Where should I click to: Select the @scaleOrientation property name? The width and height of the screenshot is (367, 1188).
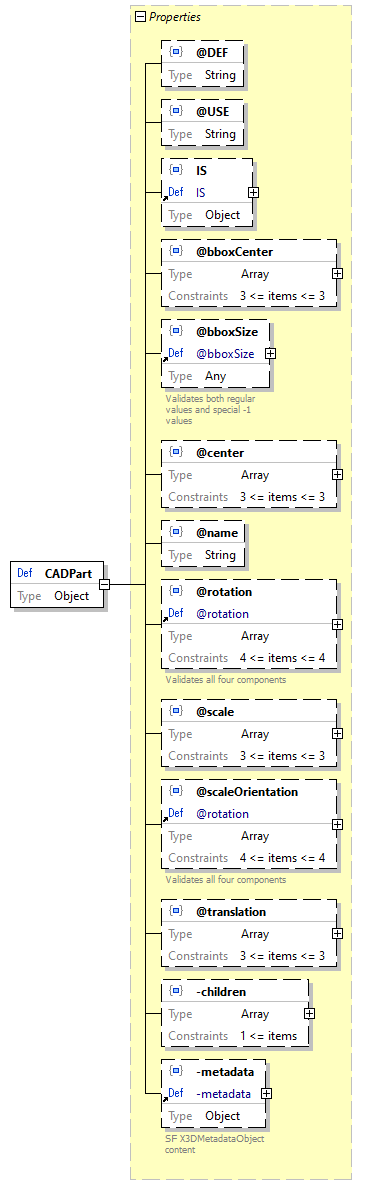[x=247, y=792]
